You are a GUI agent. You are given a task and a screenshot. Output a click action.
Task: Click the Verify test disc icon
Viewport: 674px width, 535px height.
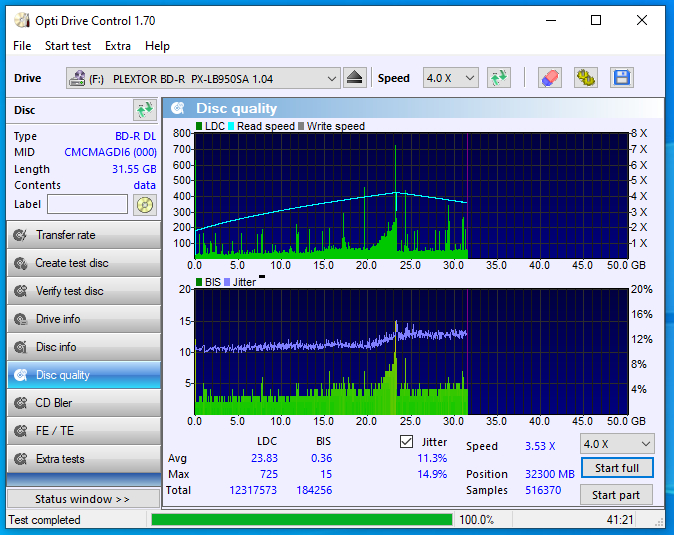(x=20, y=291)
